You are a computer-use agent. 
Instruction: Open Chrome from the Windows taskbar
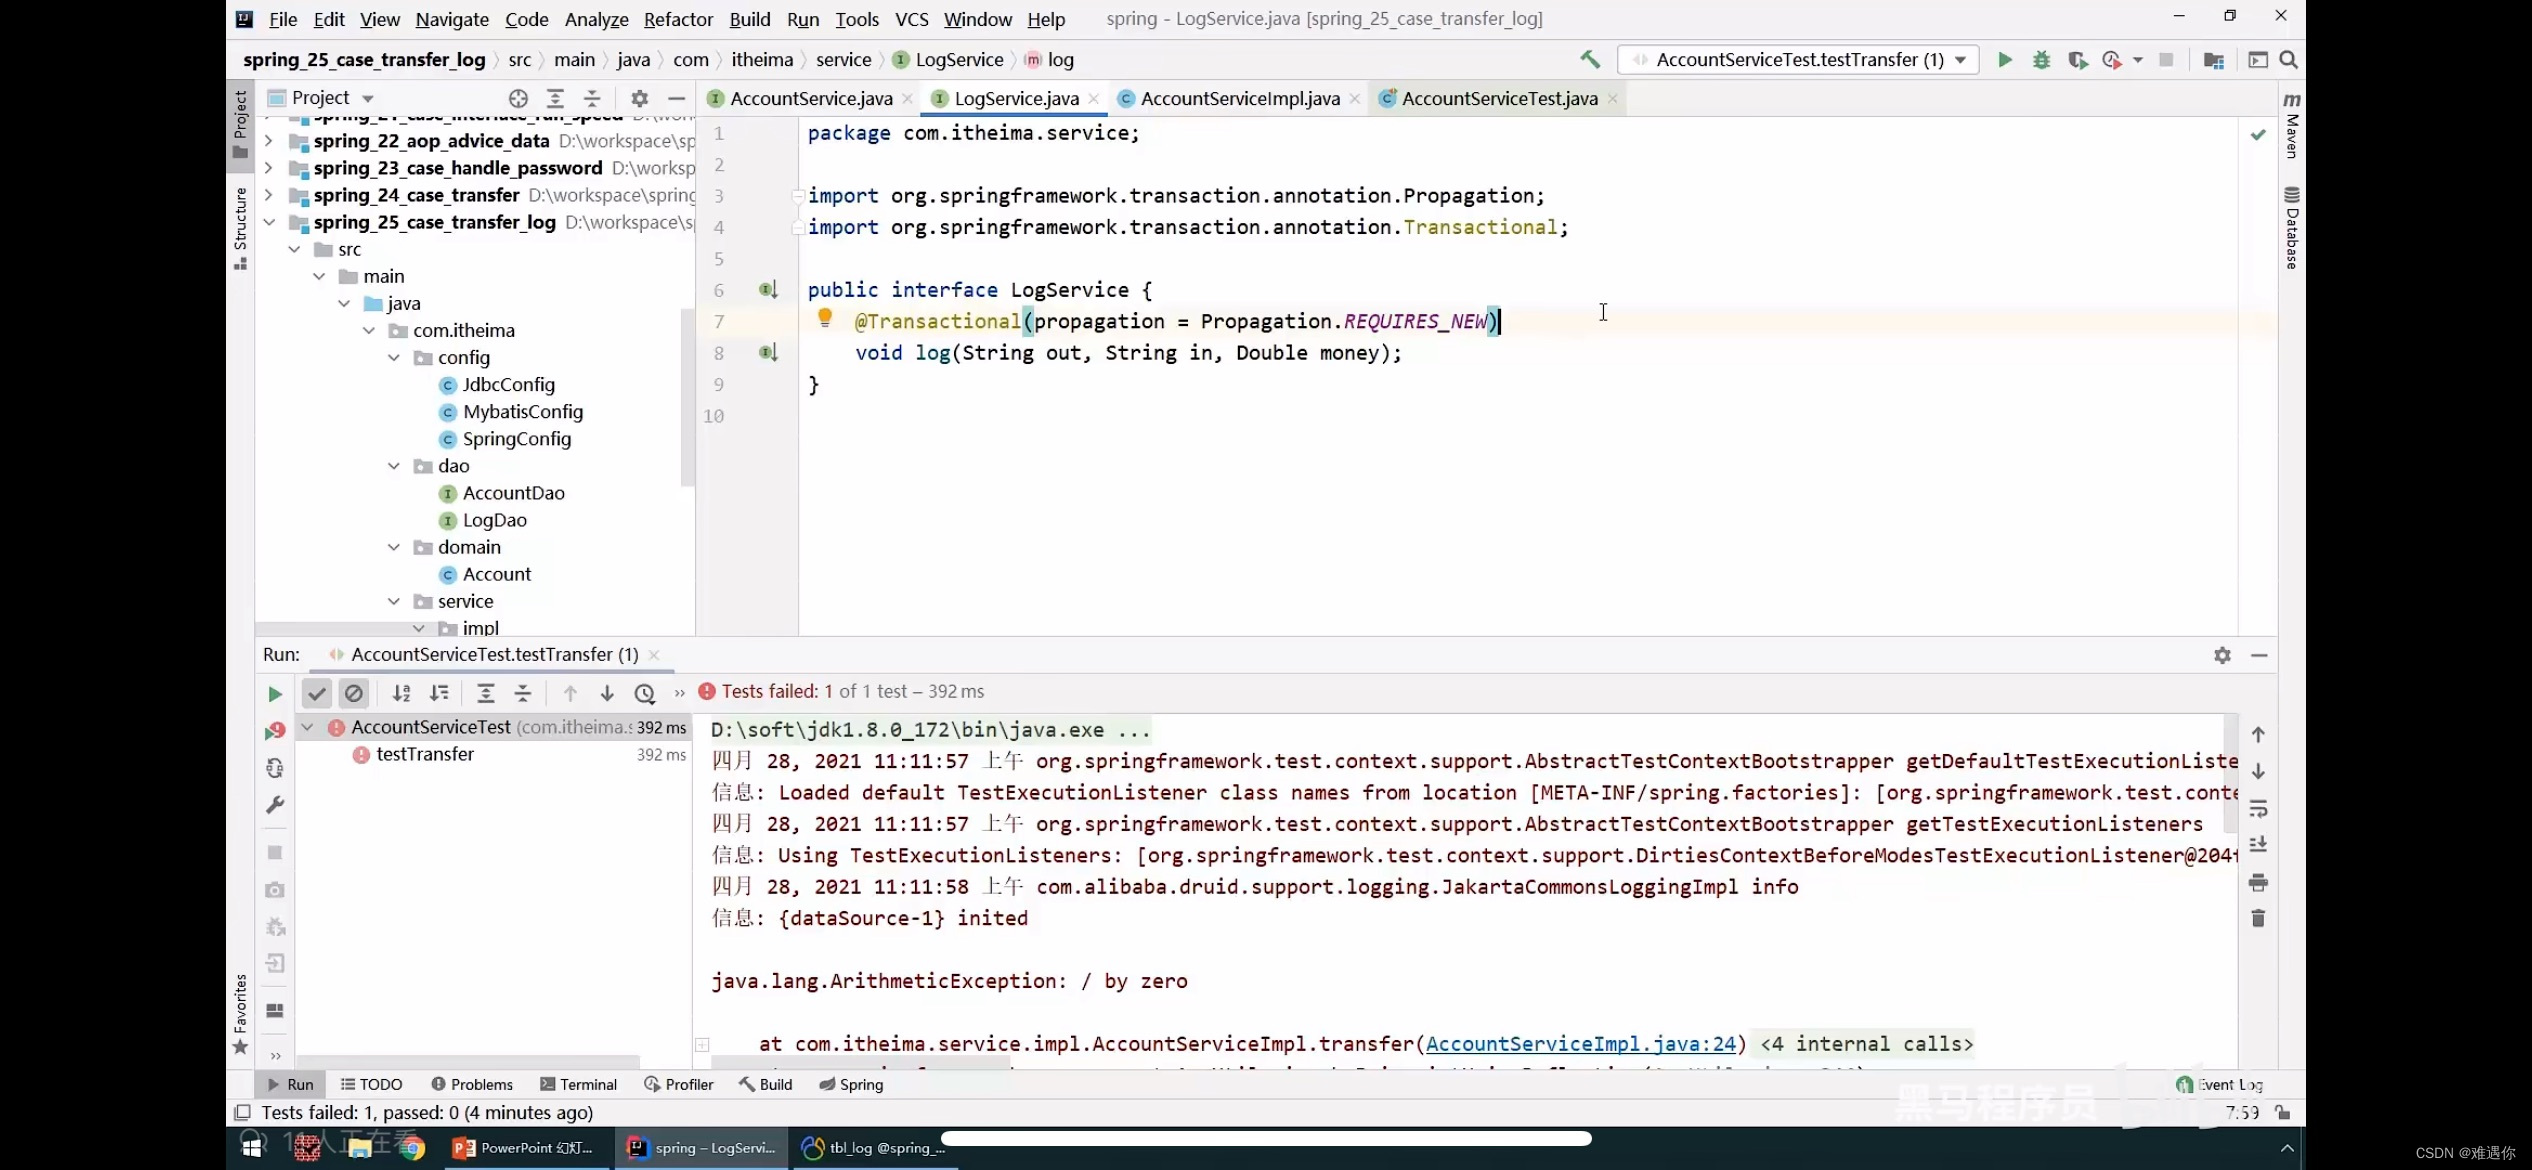(411, 1148)
